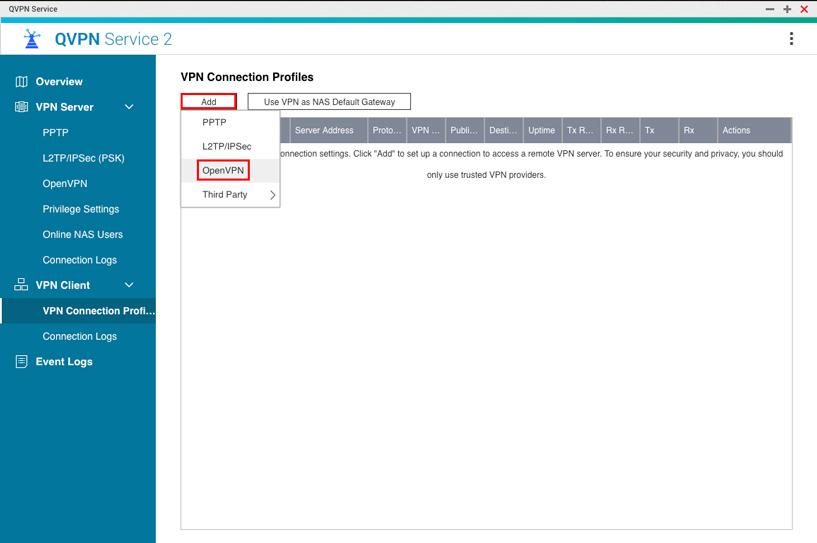Screen dimensions: 817x543
Task: Minimize the QVPN Service window
Action: (770, 9)
